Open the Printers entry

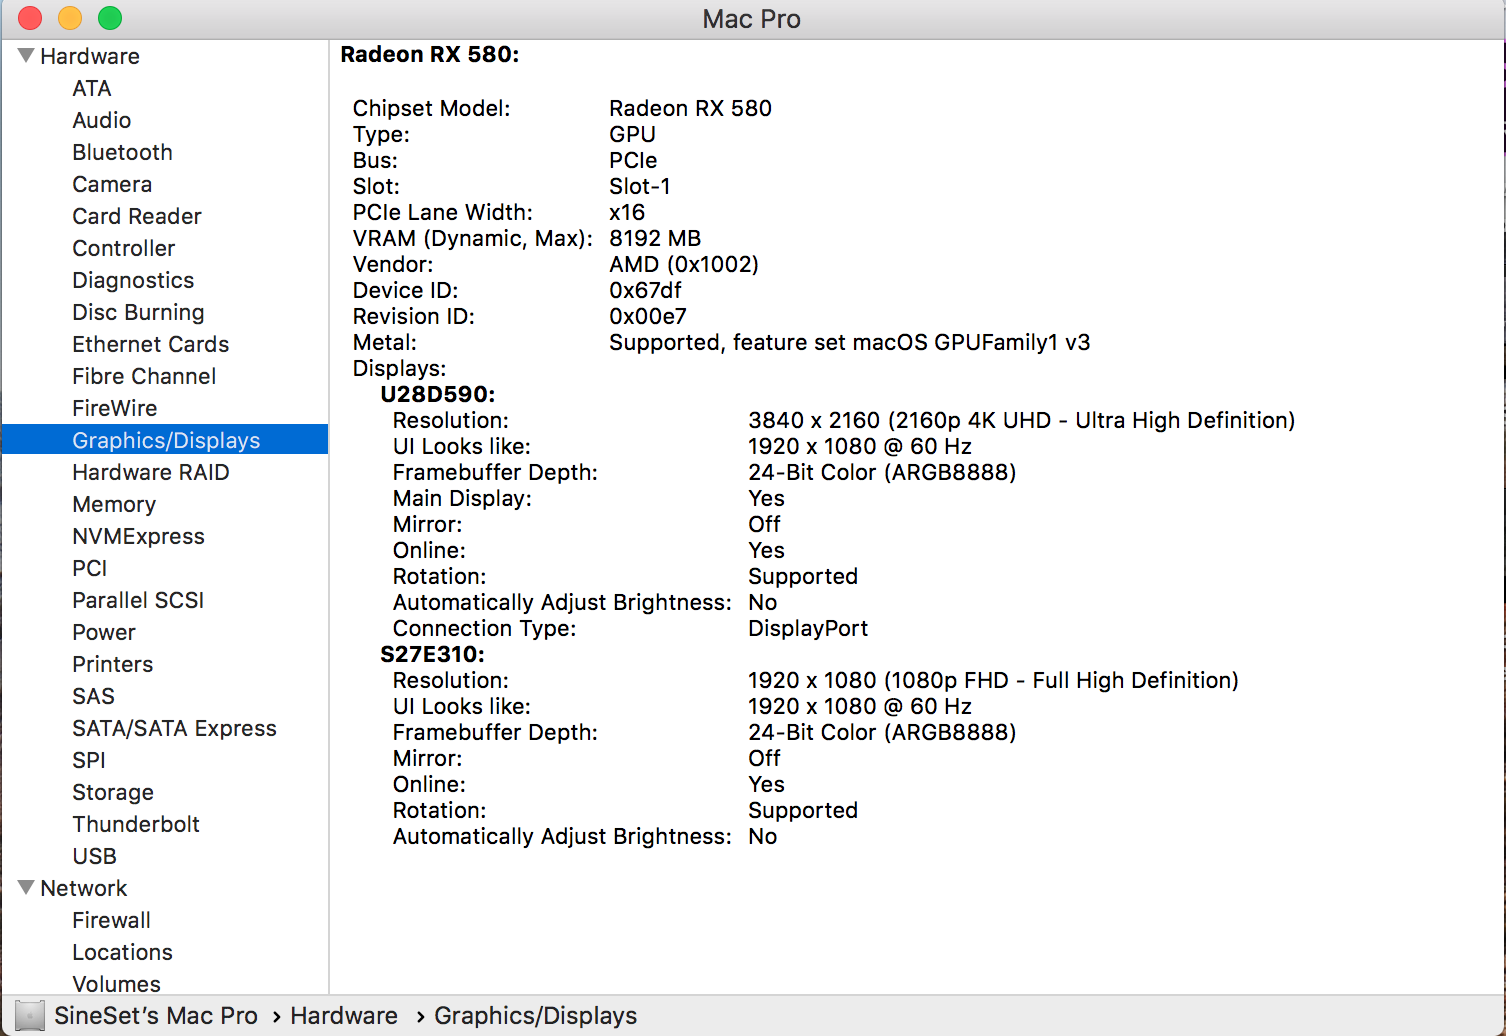113,664
